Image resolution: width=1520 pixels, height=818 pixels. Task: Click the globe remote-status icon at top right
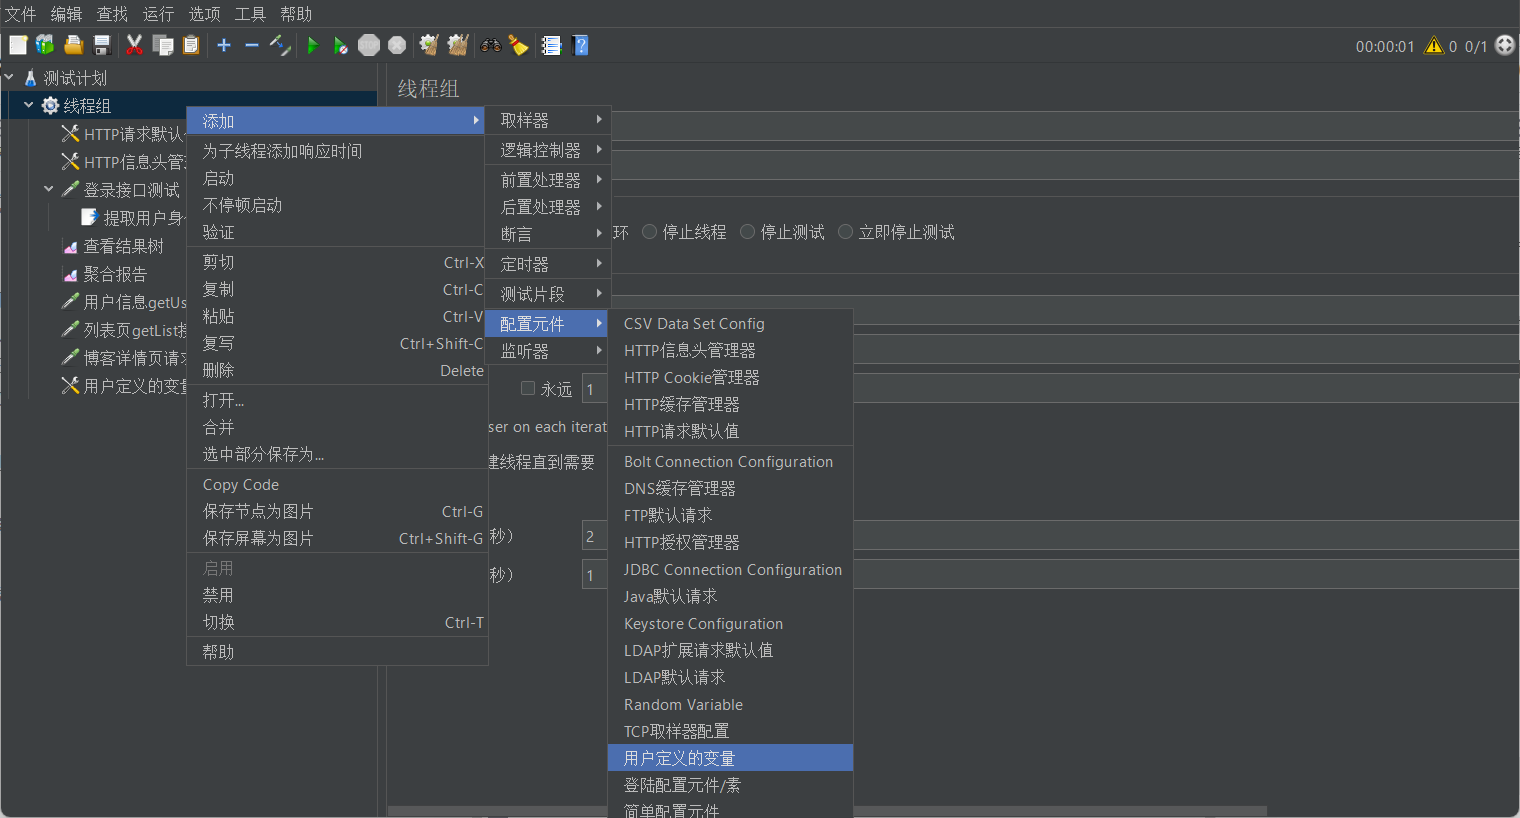[x=1505, y=45]
